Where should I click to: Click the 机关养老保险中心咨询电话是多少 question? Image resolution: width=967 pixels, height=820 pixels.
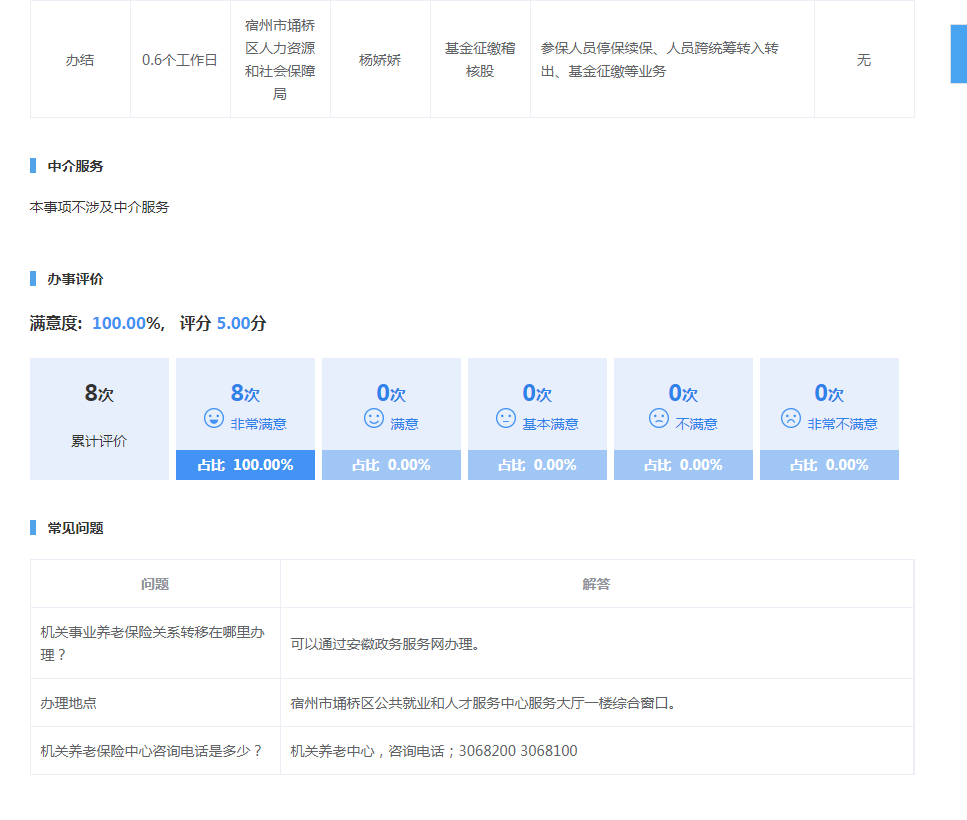pos(151,751)
